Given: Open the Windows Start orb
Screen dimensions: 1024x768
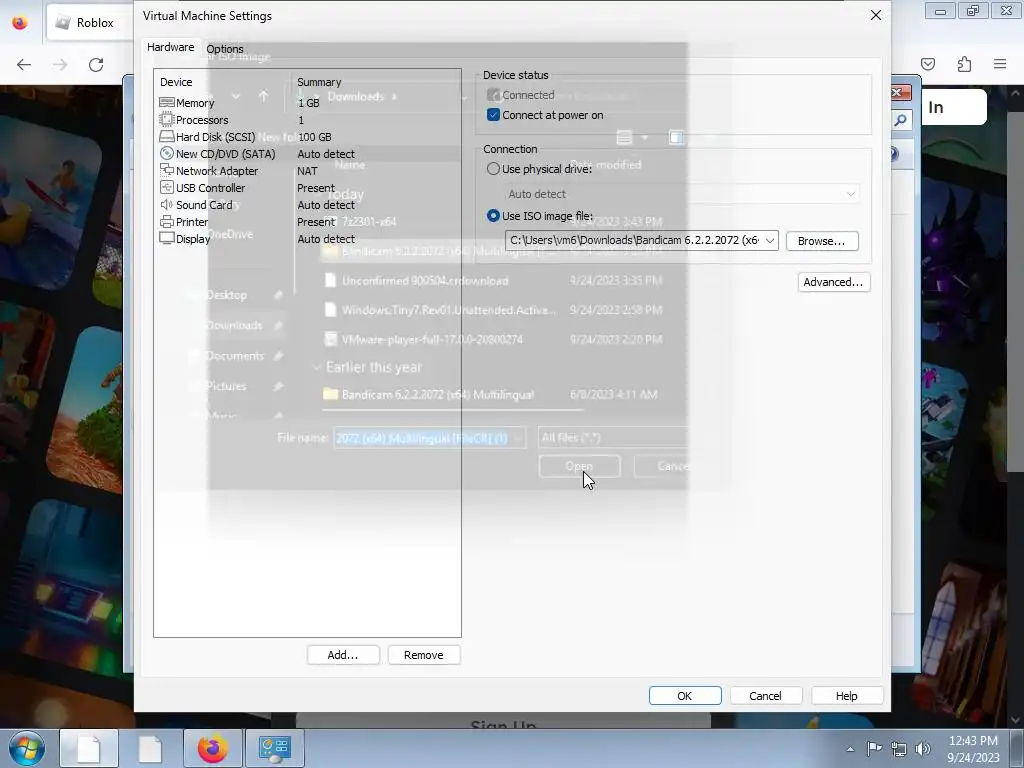Looking at the screenshot, I should 26,748.
